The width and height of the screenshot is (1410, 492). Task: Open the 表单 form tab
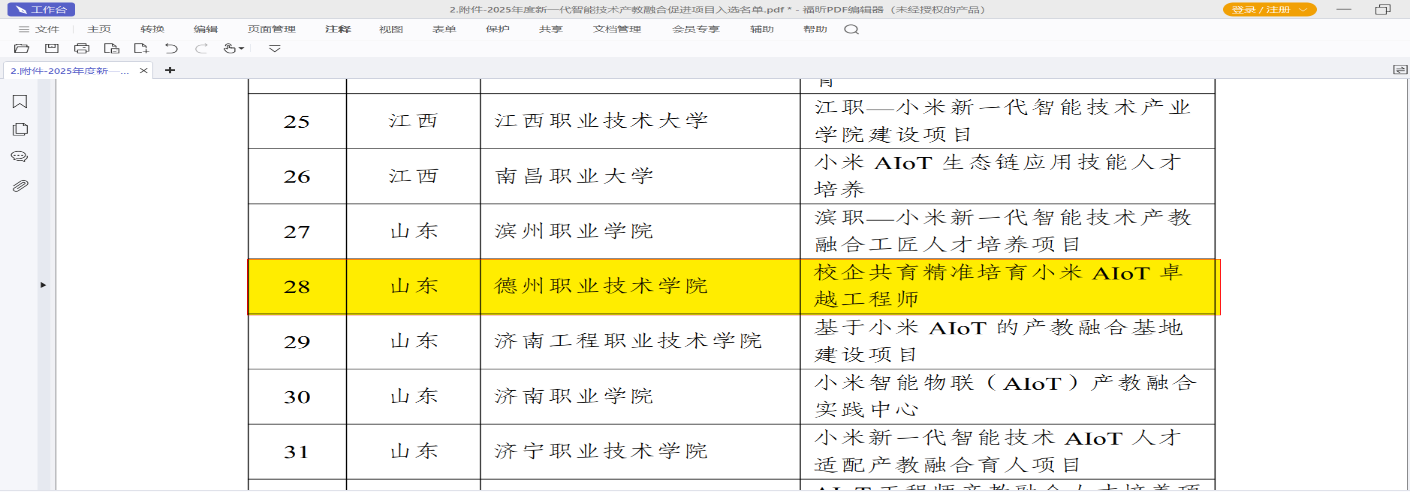click(444, 29)
